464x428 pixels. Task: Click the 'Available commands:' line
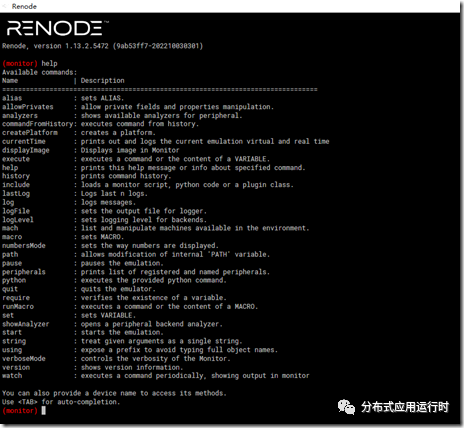[39, 72]
